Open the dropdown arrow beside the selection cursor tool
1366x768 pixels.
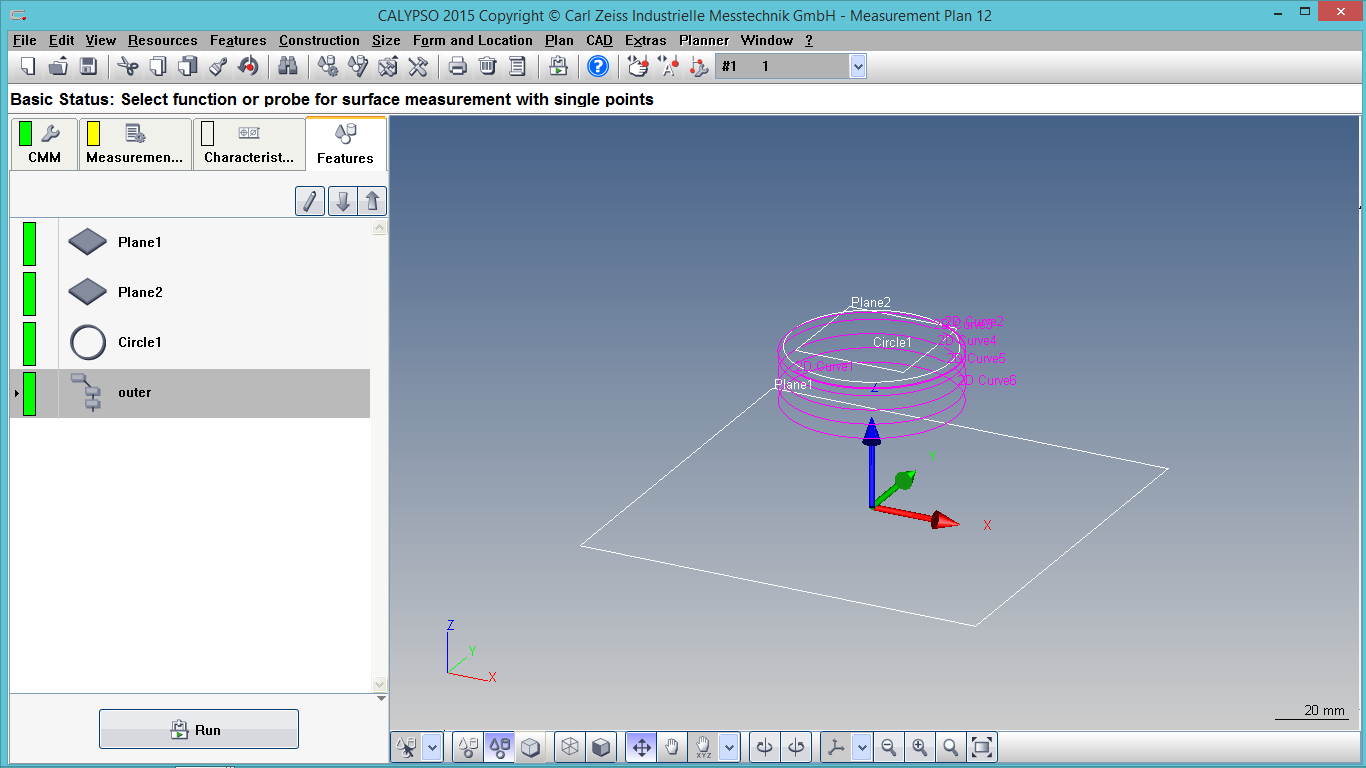(432, 747)
